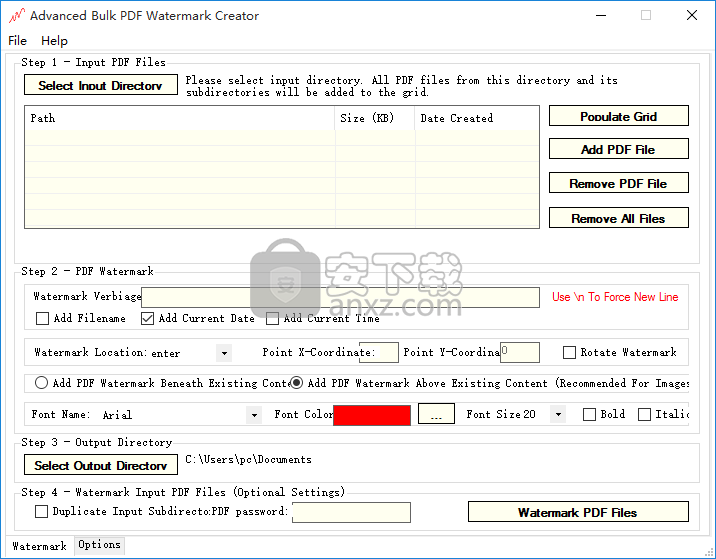
Task: Select Add PDF Watermark Beneath Existing Content
Action: pyautogui.click(x=41, y=383)
